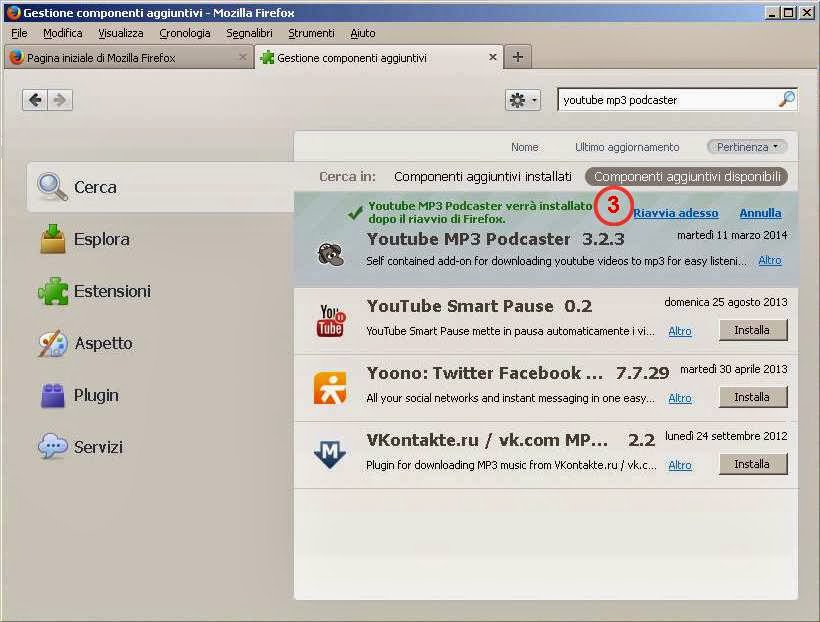Switch to Pagina iniziale di Mozilla Firefox tab

(x=128, y=58)
